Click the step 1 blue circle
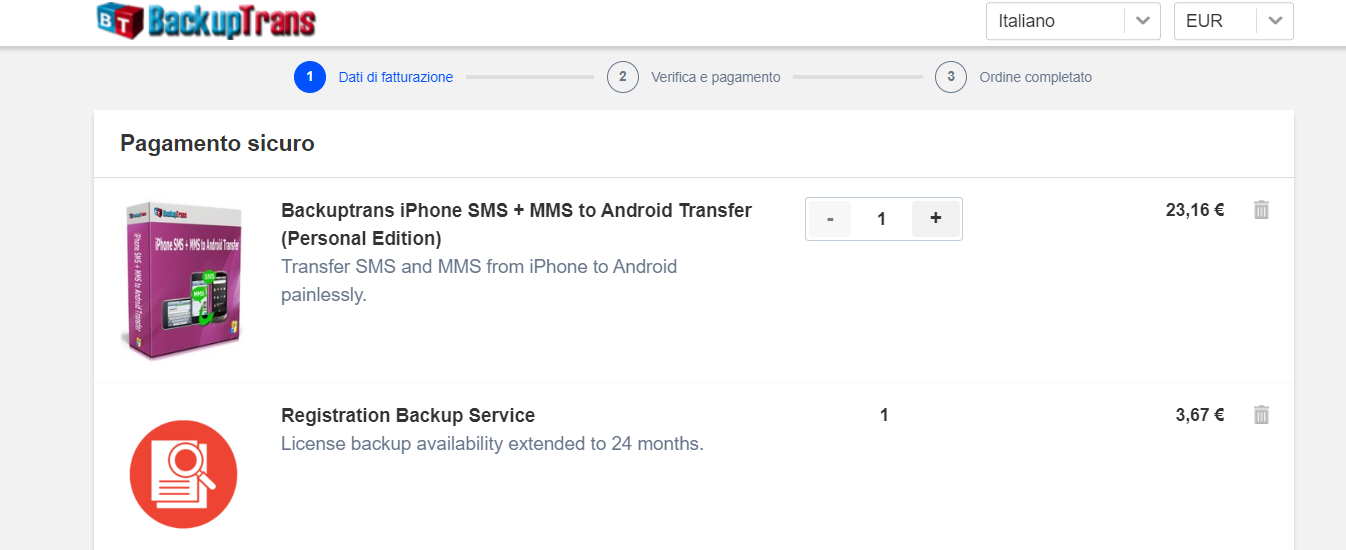 [x=310, y=77]
